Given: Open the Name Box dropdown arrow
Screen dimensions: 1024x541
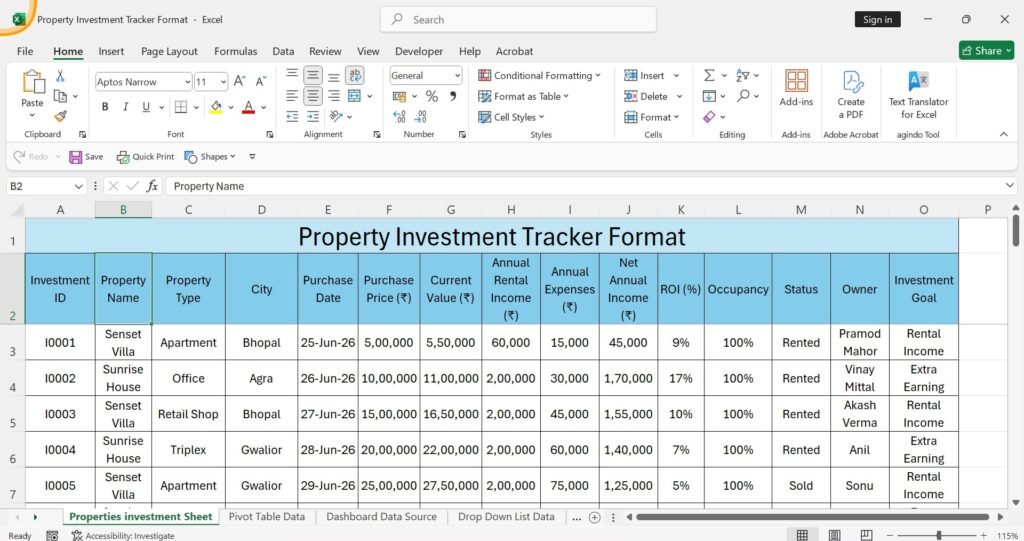Looking at the screenshot, I should tap(78, 186).
